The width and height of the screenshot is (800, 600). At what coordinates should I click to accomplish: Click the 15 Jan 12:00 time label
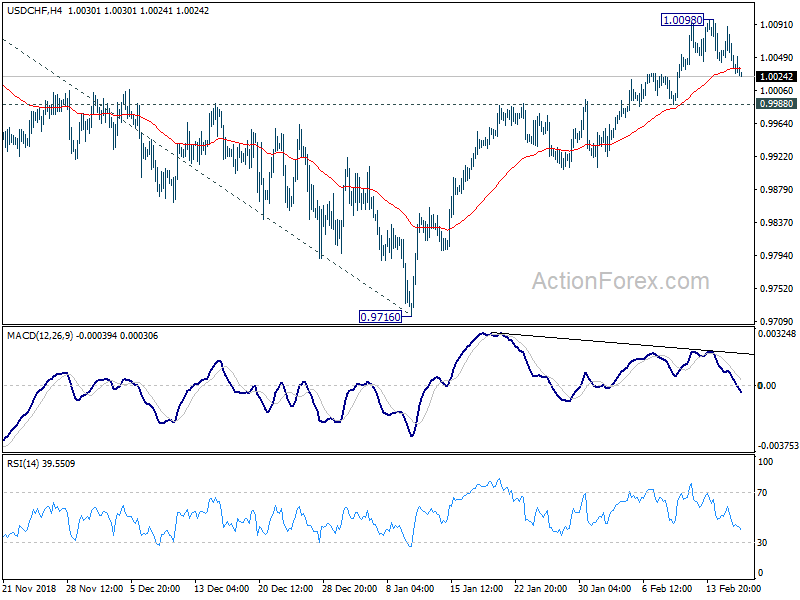click(x=477, y=588)
